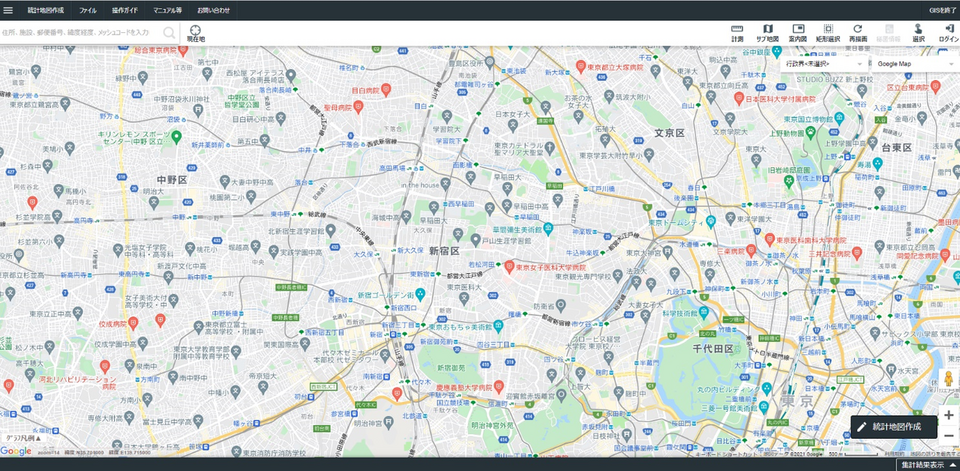Open the 行政界<未選択> dropdown

pos(825,63)
